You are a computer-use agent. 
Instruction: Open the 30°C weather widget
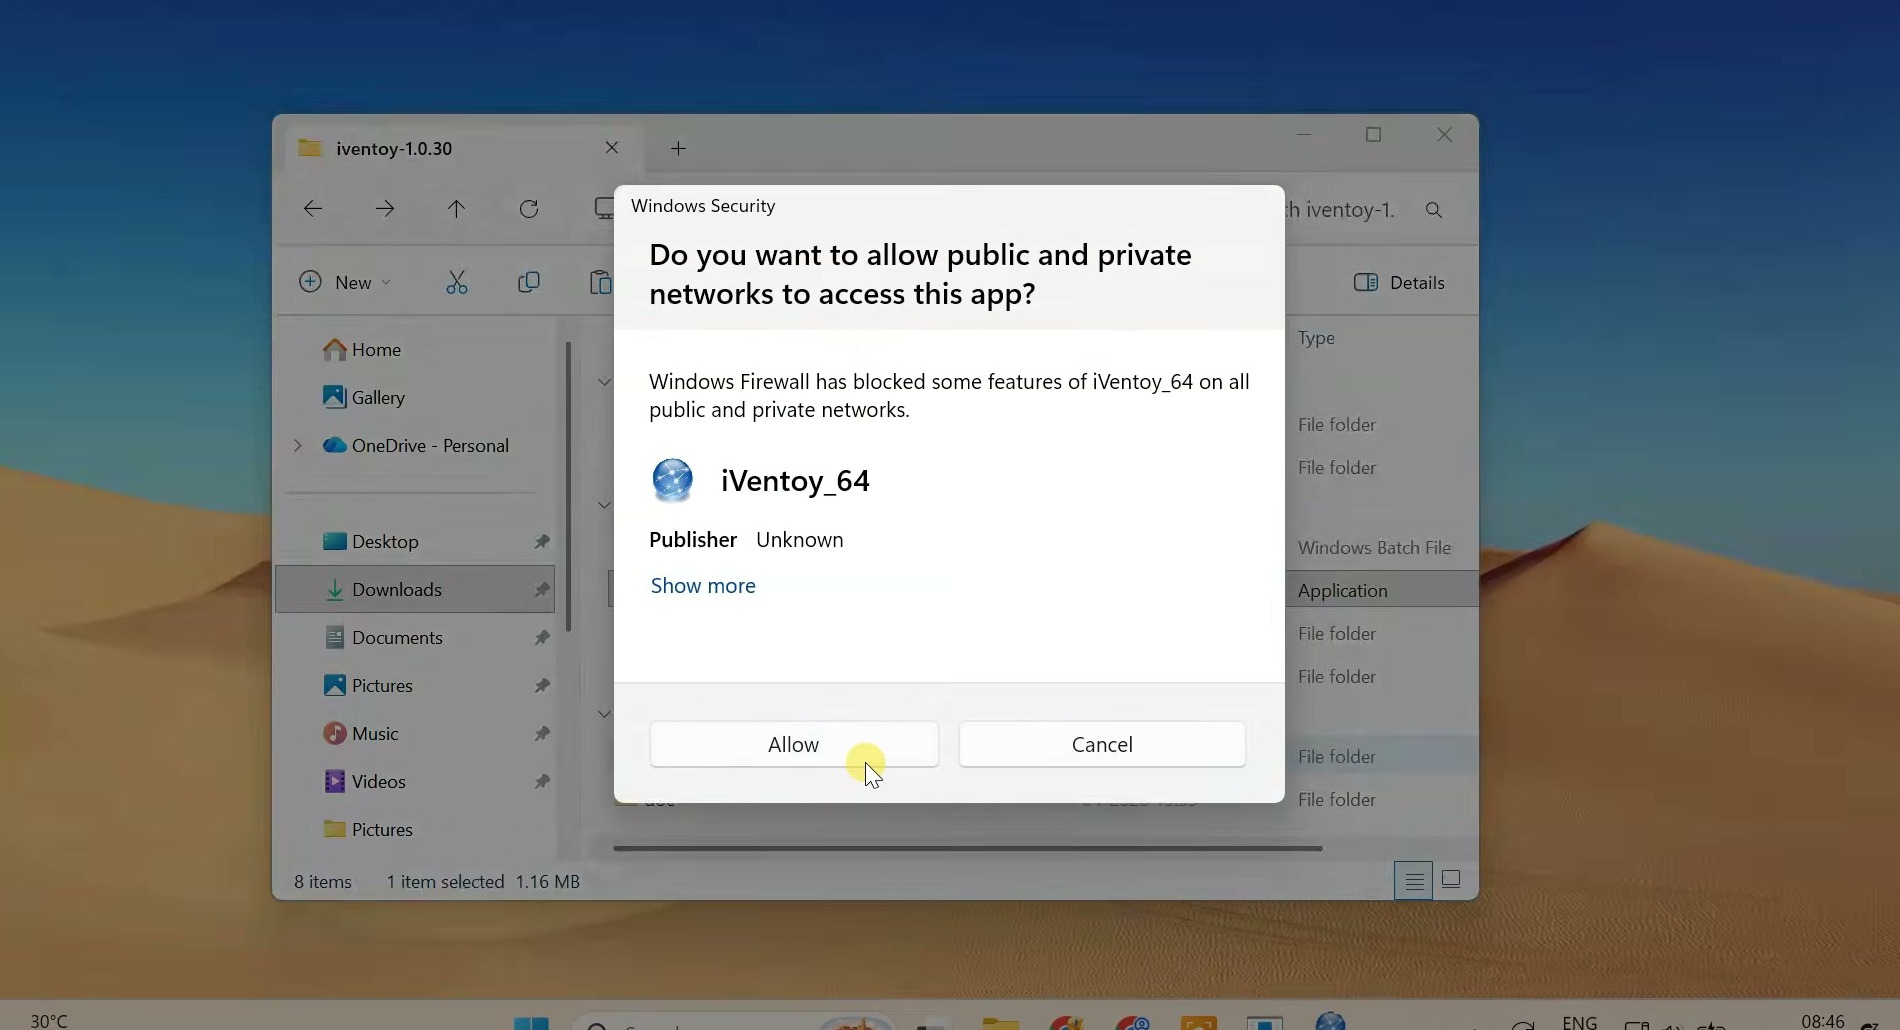49,1021
